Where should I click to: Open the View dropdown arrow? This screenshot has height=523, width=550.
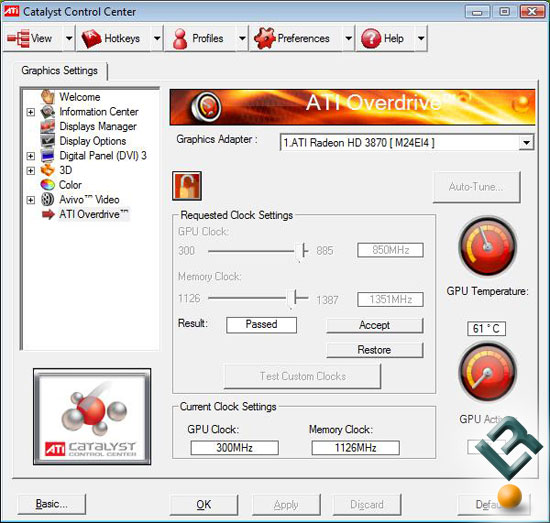69,38
